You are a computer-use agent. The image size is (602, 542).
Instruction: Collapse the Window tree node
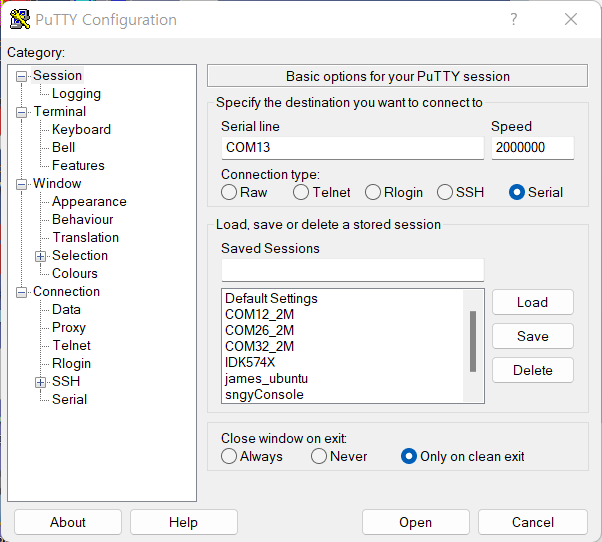[x=22, y=184]
